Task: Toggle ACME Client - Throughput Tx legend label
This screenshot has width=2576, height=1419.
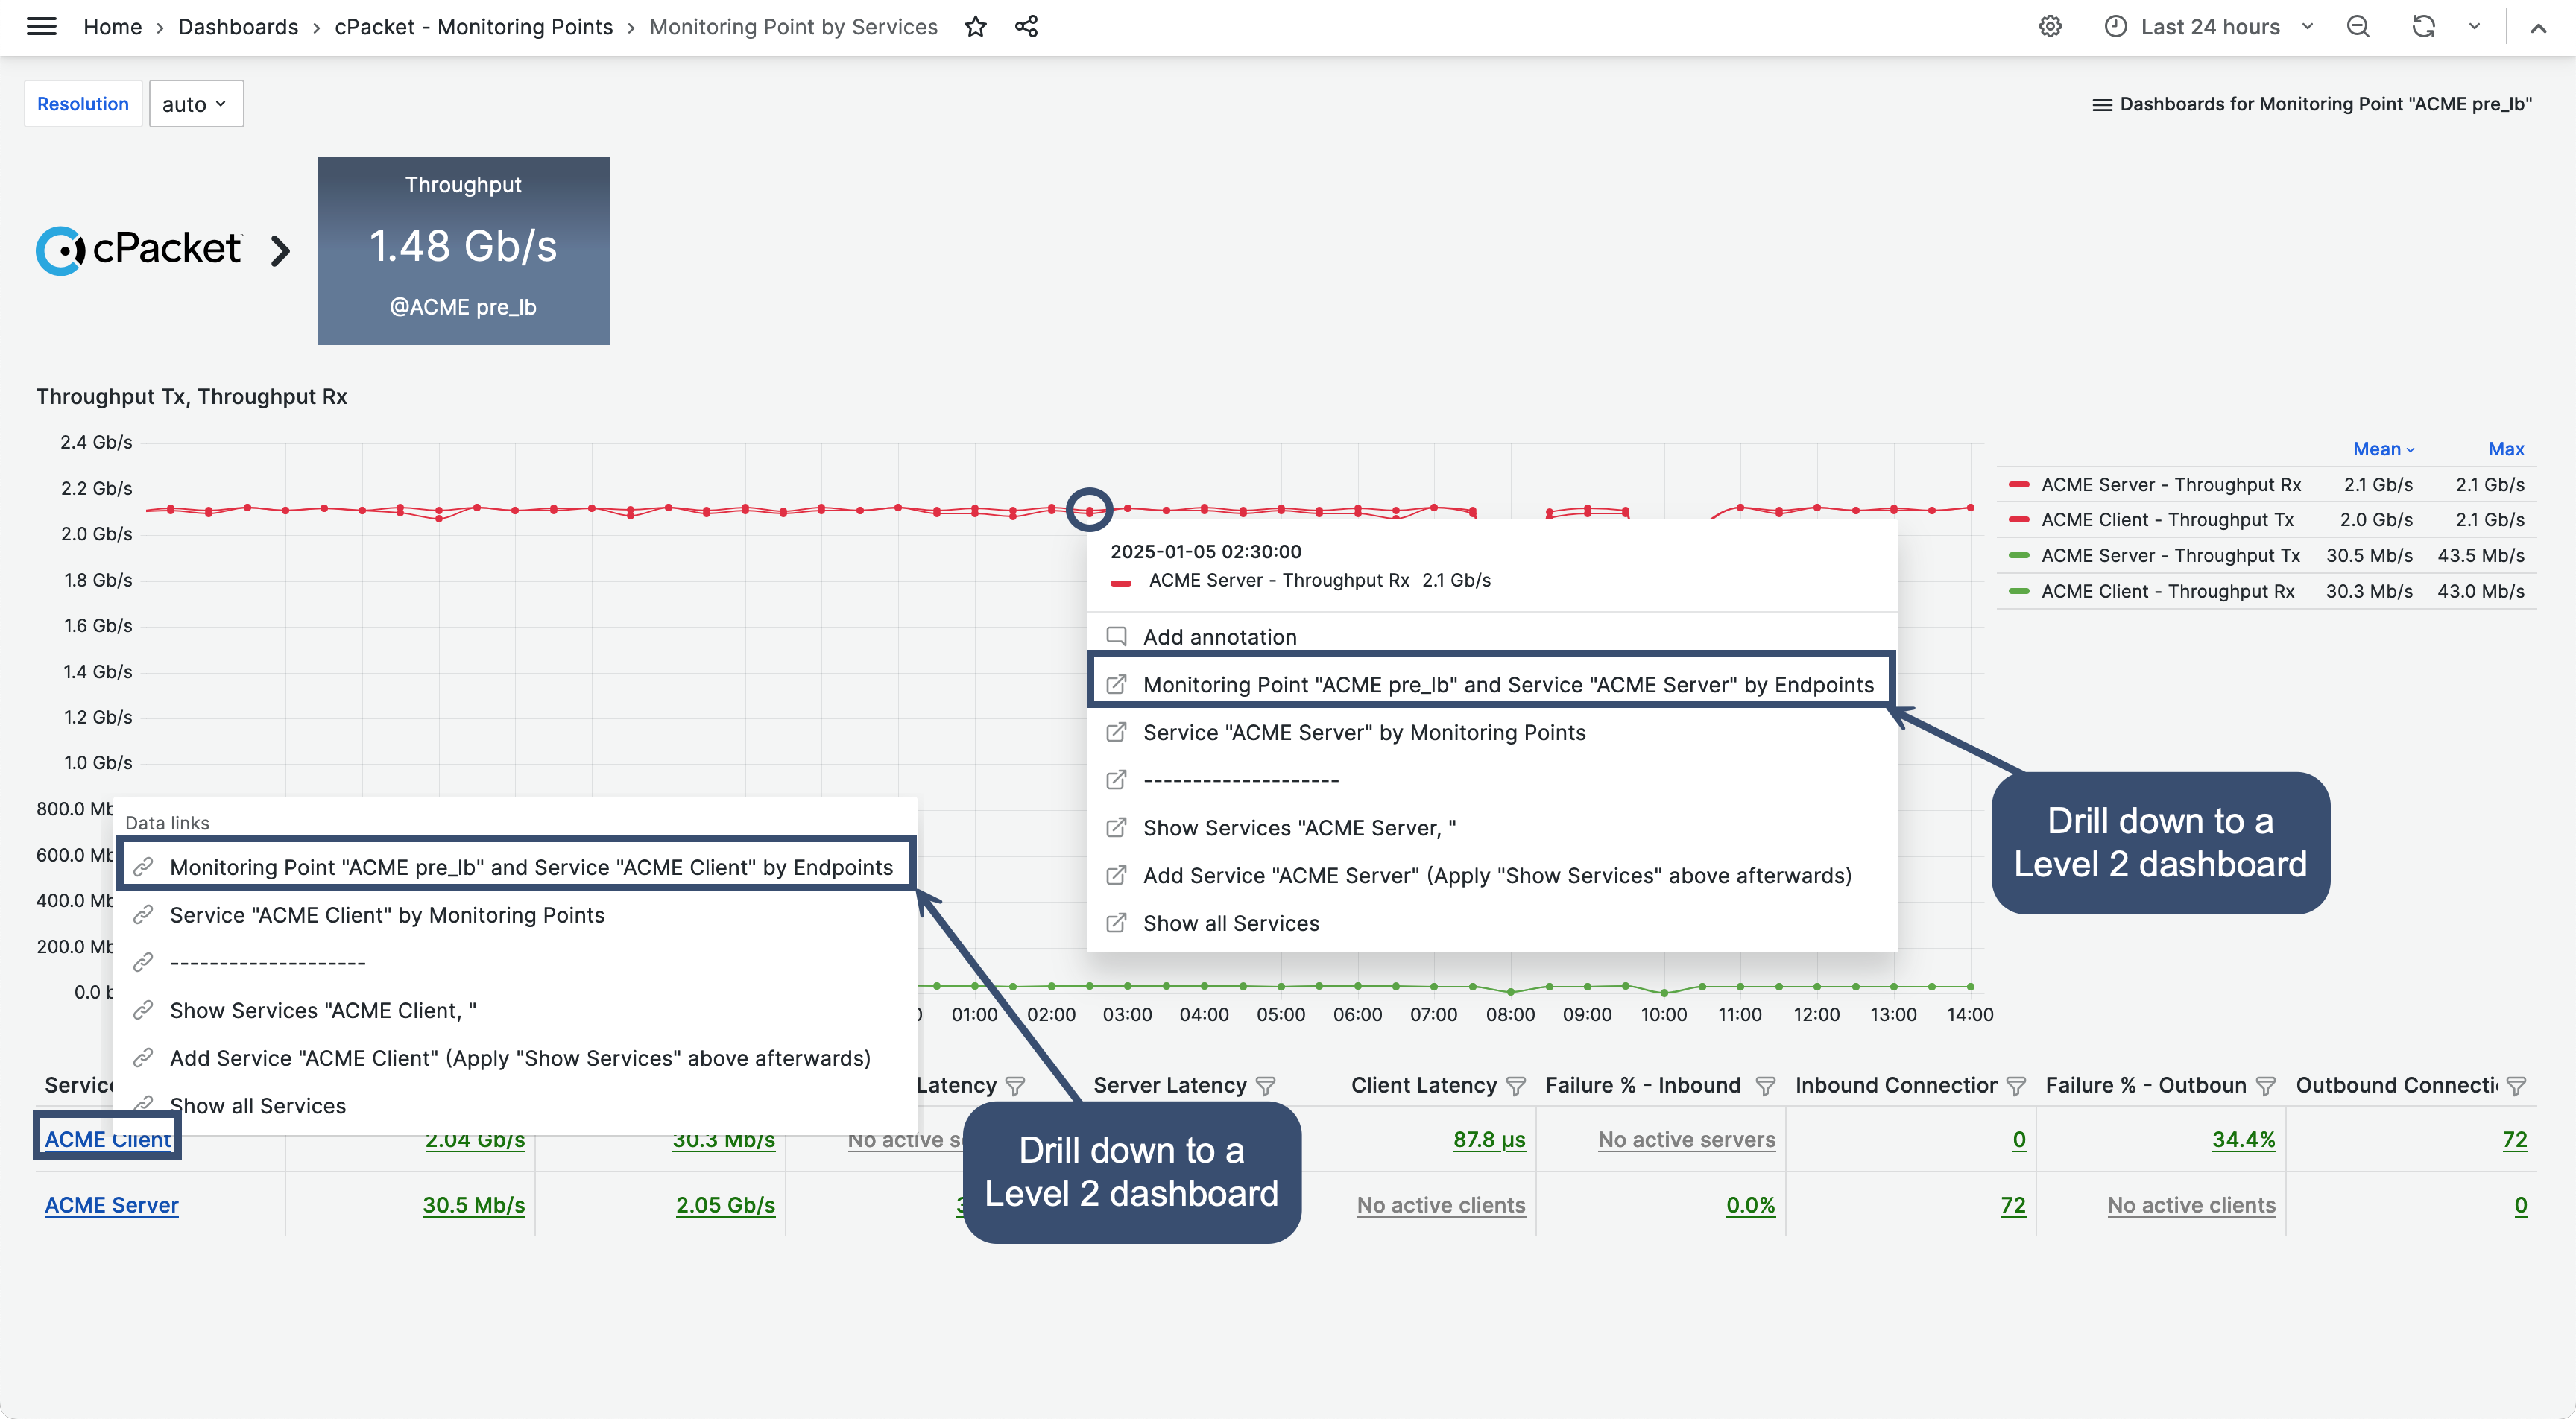Action: coord(2167,520)
